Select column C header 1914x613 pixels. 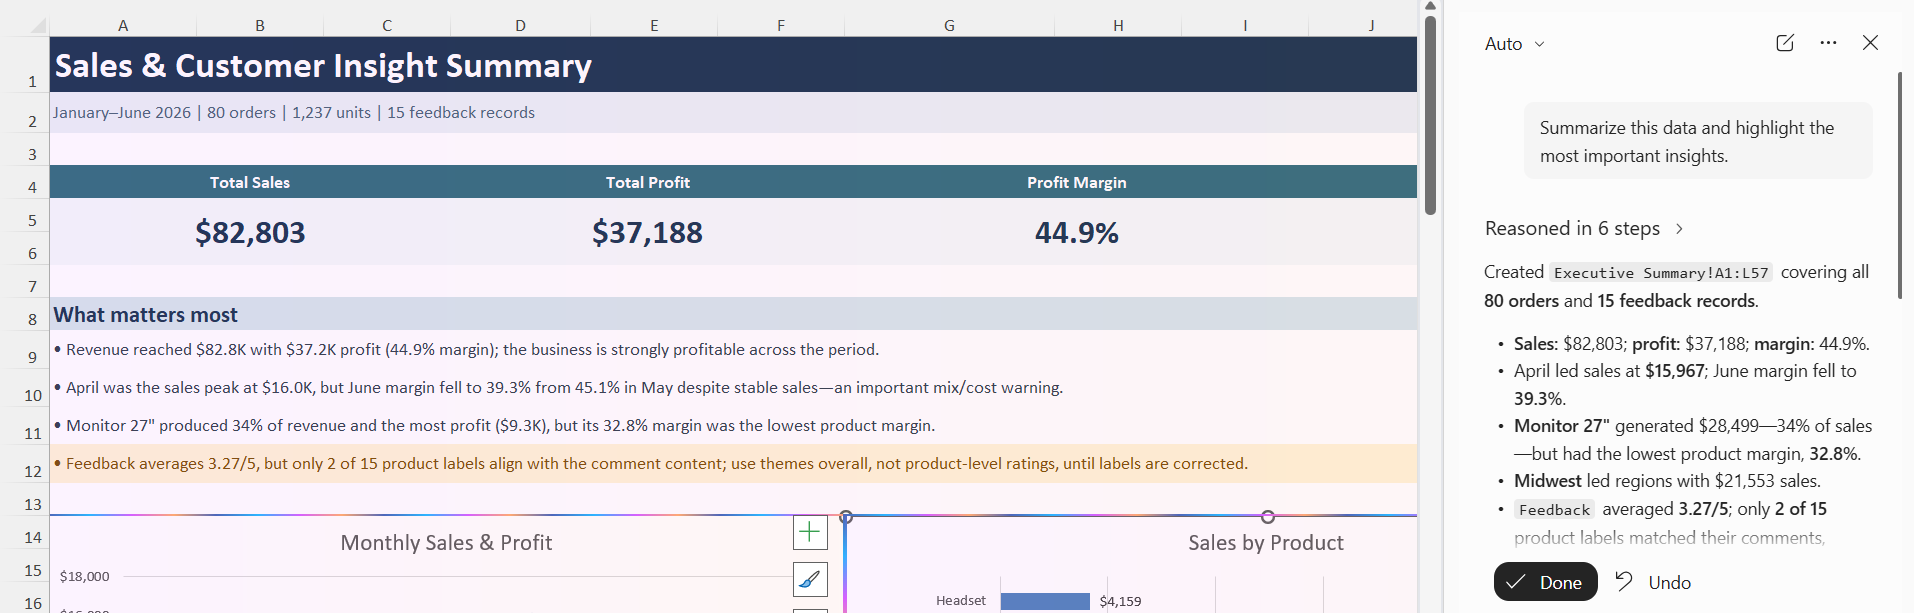pyautogui.click(x=387, y=26)
